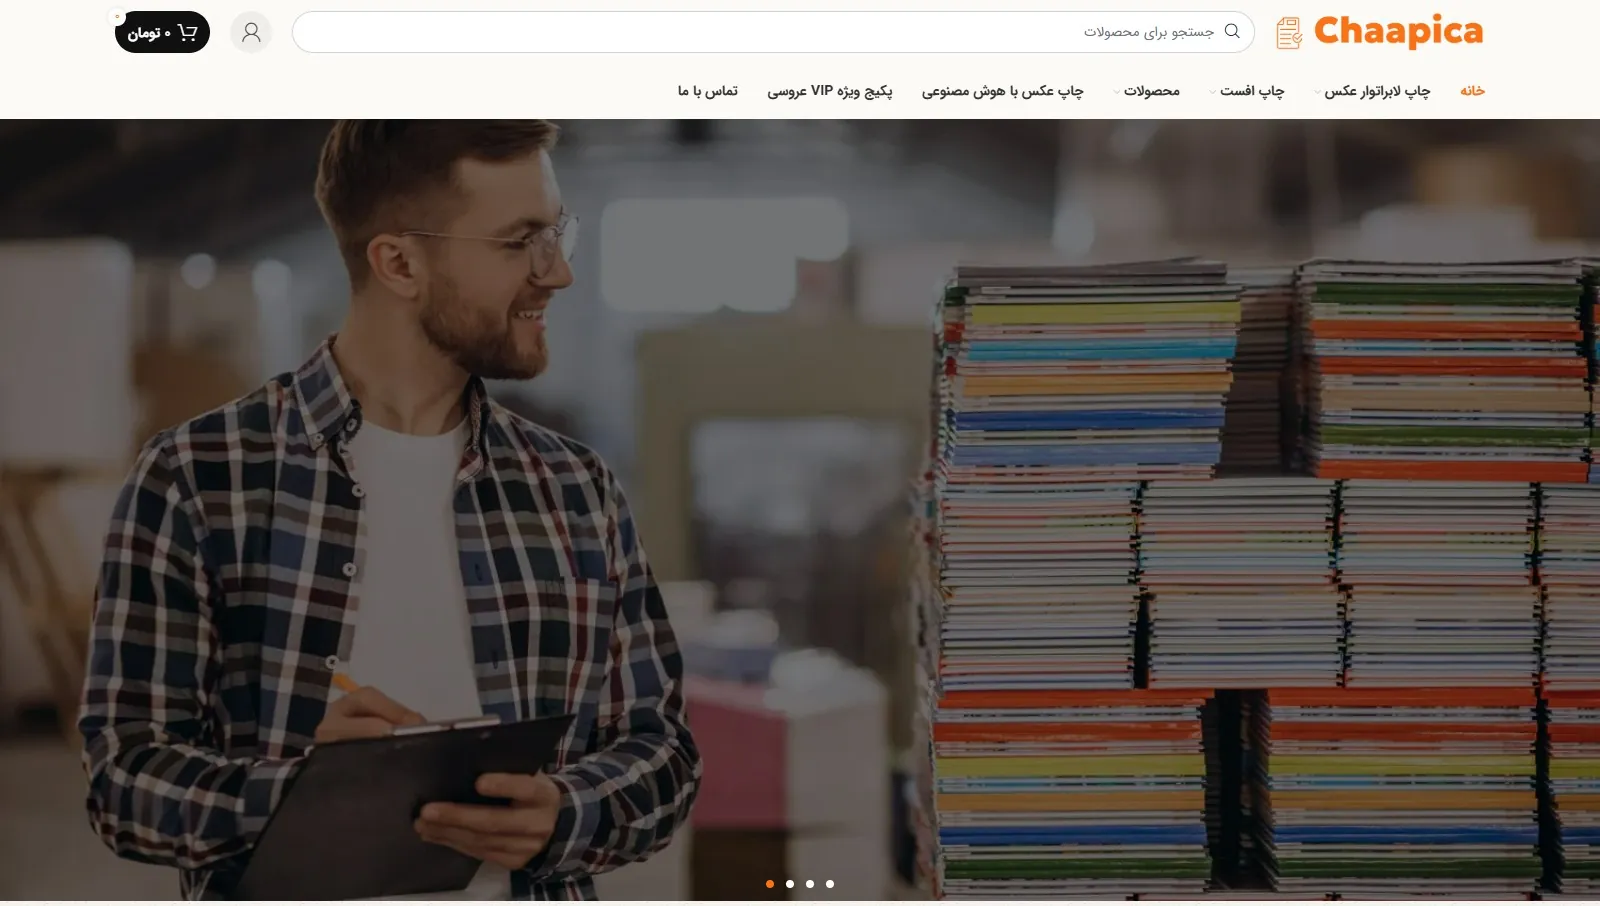Click the magnifier search icon
The height and width of the screenshot is (906, 1600).
(x=1232, y=31)
